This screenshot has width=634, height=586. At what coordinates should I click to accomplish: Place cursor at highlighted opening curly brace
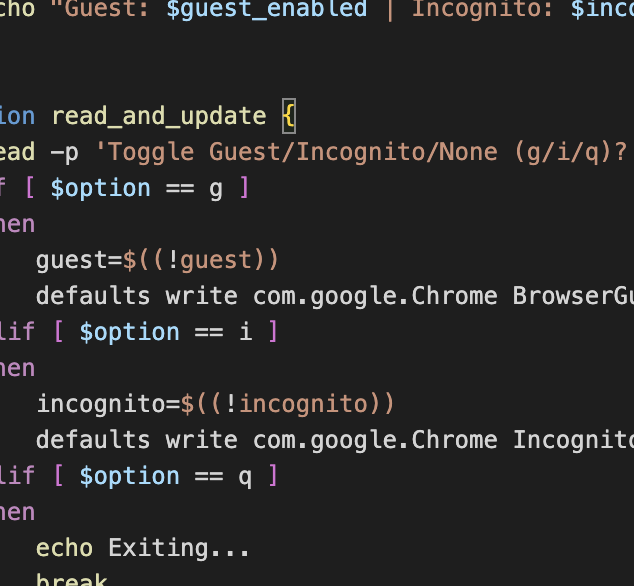(289, 116)
